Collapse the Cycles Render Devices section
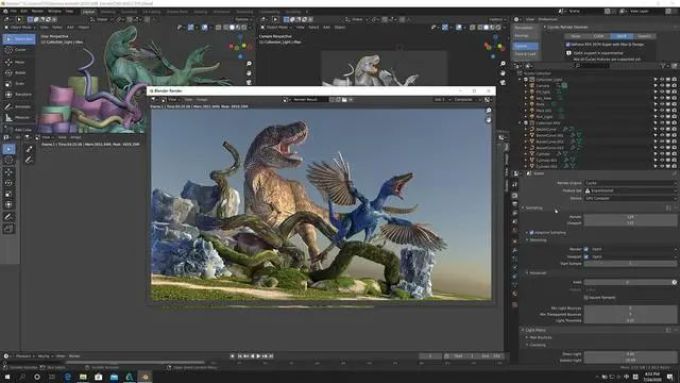Image resolution: width=680 pixels, height=383 pixels. click(x=566, y=27)
